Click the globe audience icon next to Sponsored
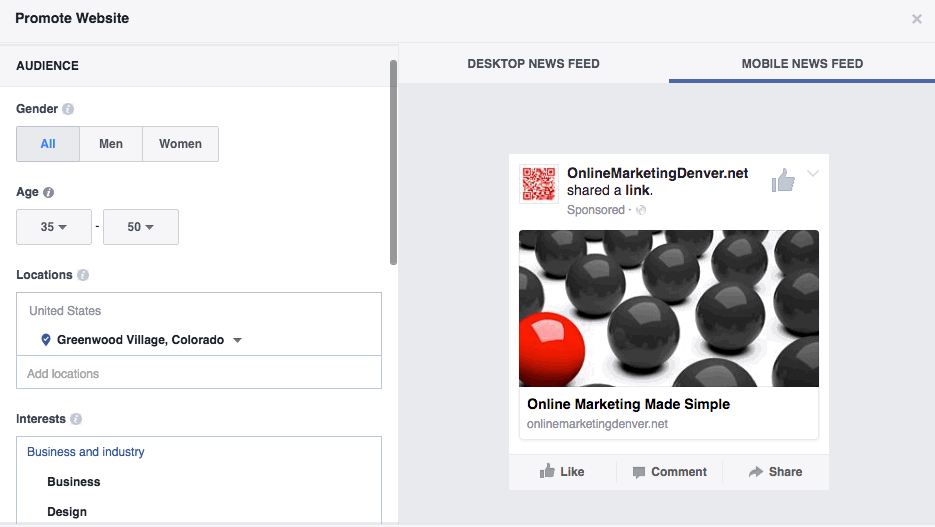The width and height of the screenshot is (935, 527). tap(641, 210)
